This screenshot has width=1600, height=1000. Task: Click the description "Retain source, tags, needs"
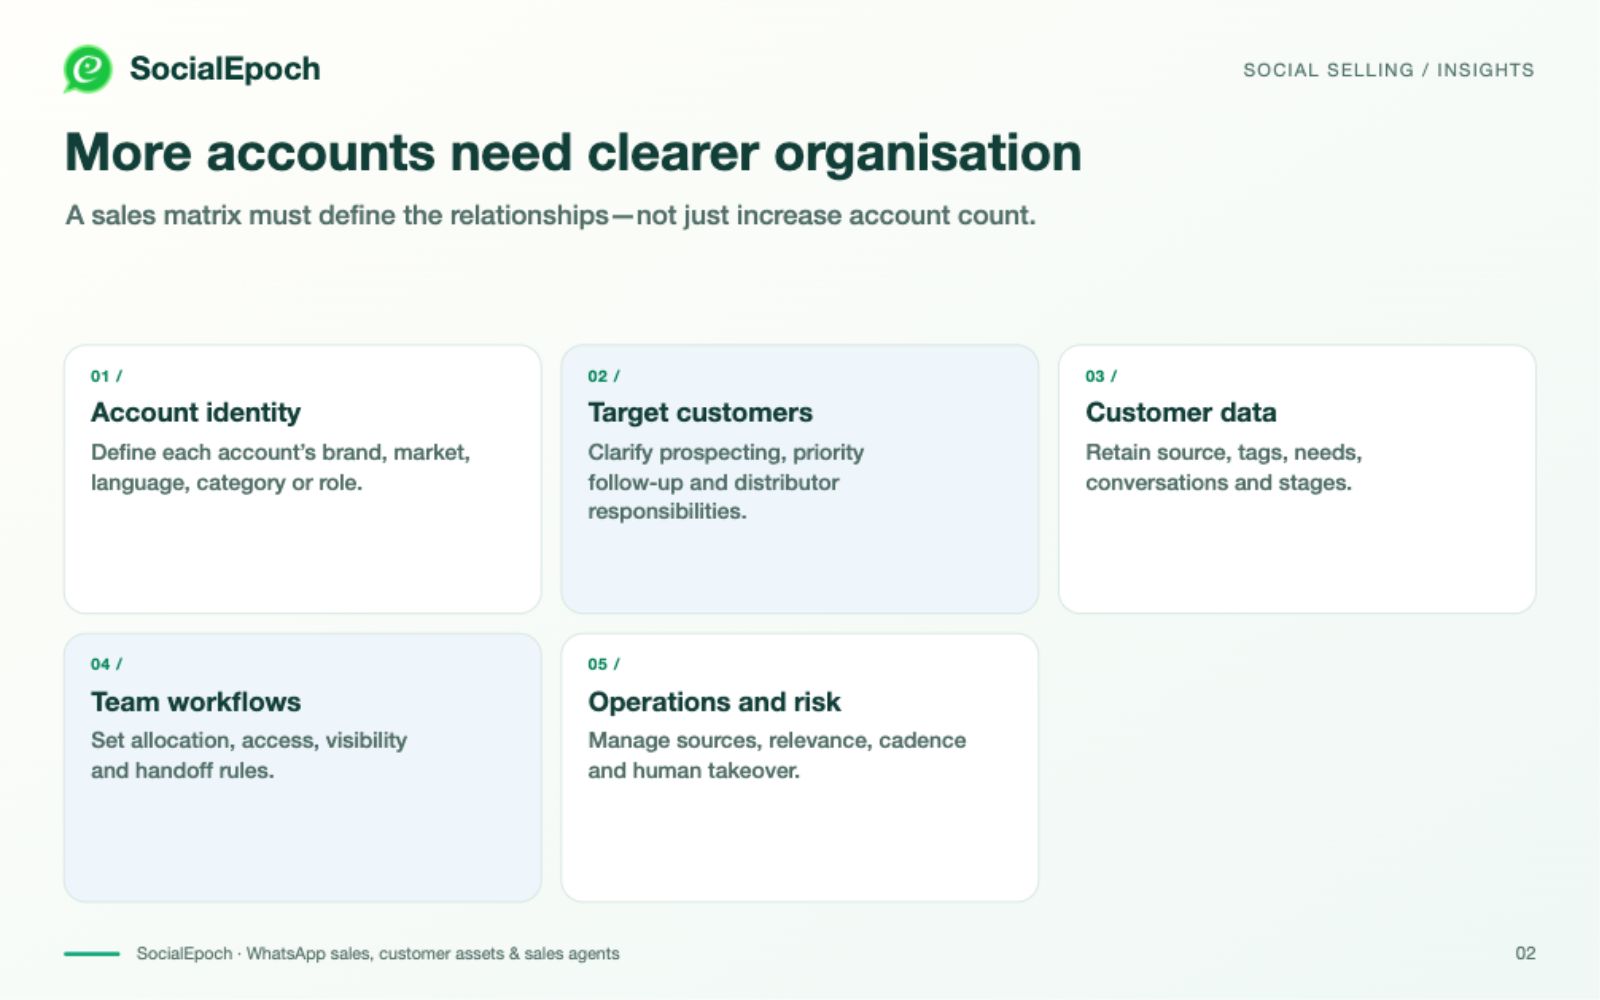(1224, 467)
